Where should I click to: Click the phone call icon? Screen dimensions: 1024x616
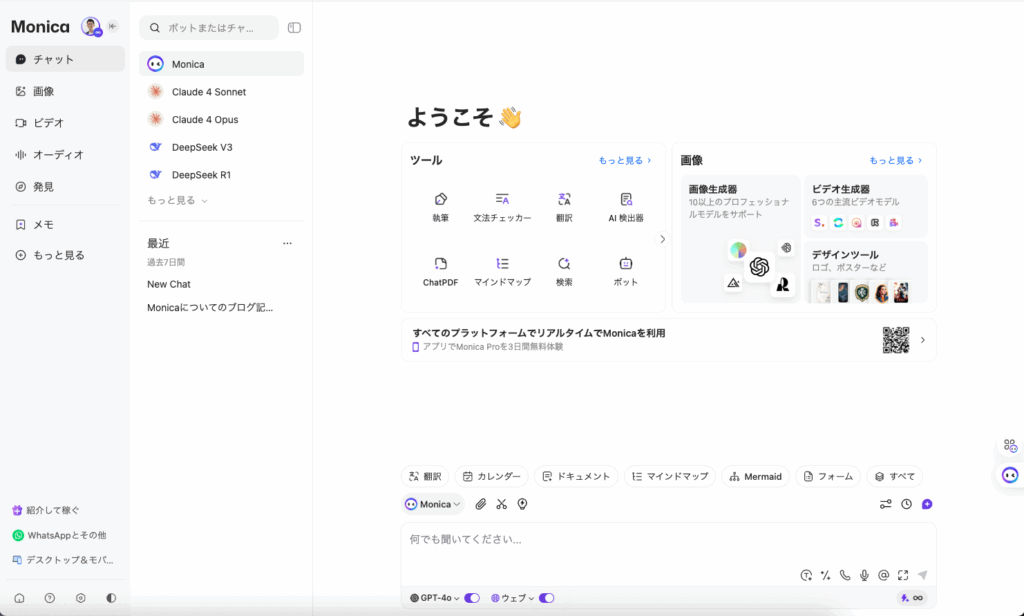point(845,575)
